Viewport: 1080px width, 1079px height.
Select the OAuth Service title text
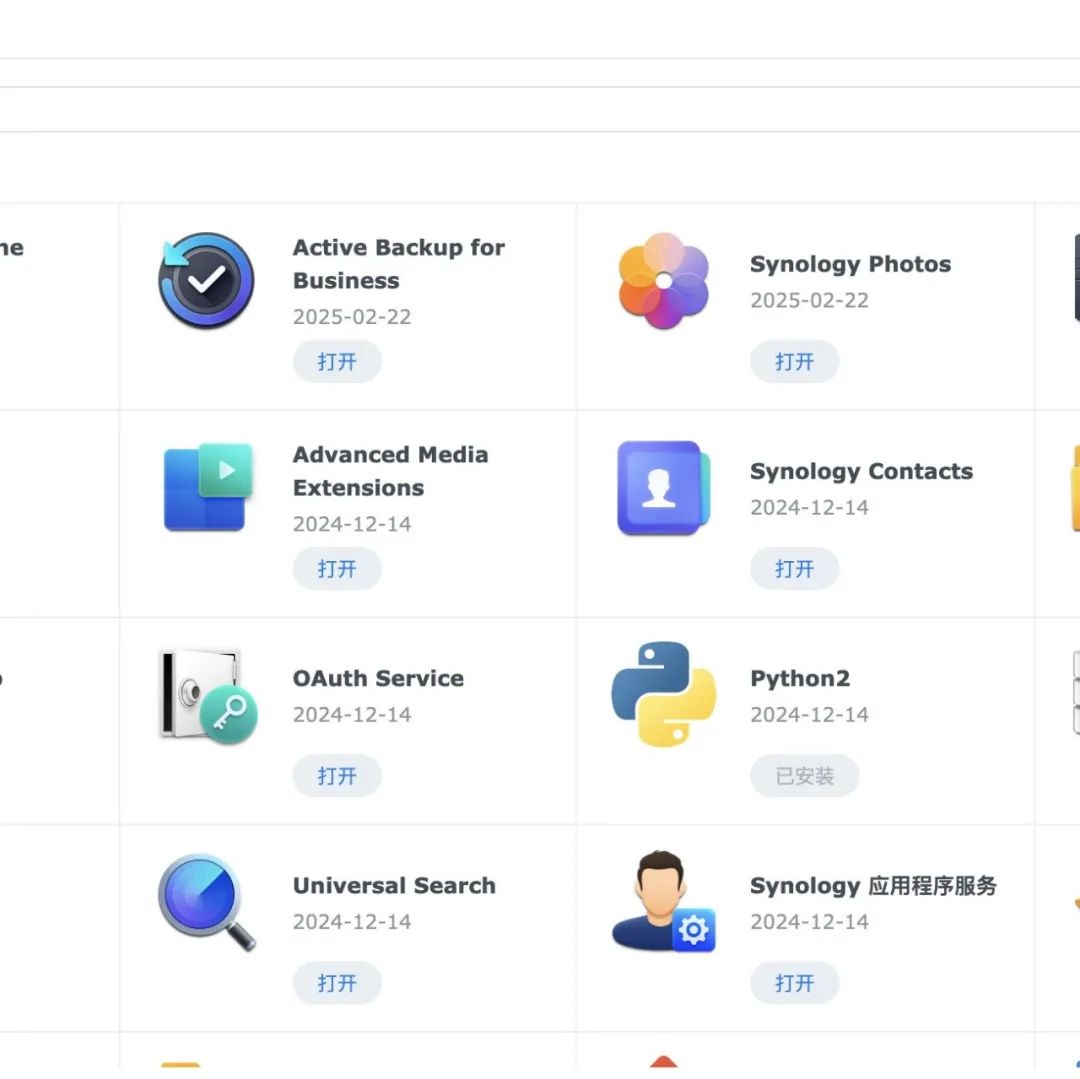(378, 678)
